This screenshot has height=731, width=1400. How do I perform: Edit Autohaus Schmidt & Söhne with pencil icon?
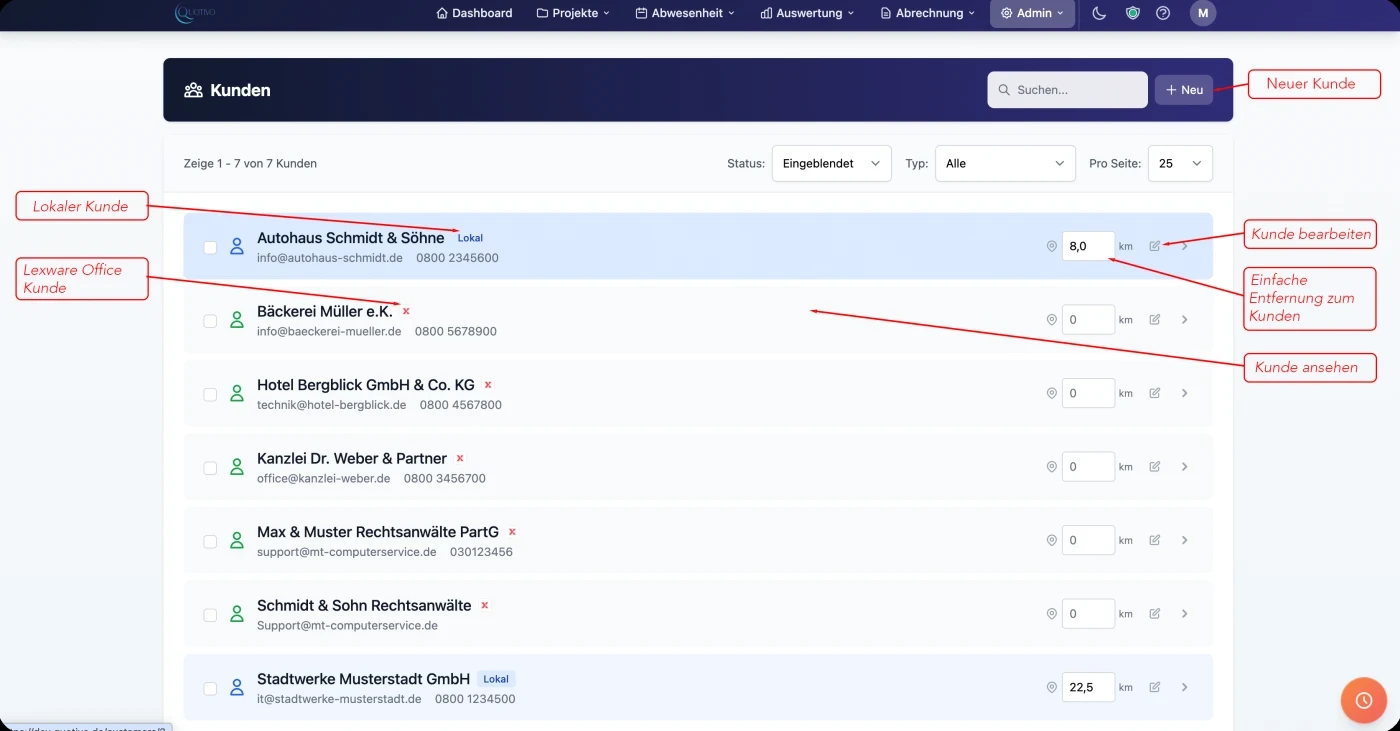tap(1155, 246)
